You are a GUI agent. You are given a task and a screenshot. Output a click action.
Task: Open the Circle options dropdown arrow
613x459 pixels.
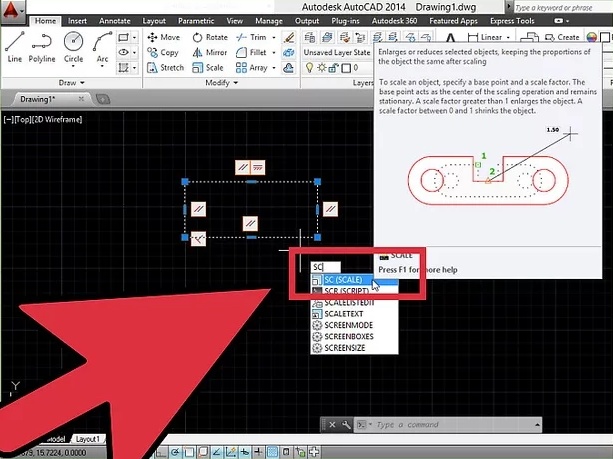point(73,66)
